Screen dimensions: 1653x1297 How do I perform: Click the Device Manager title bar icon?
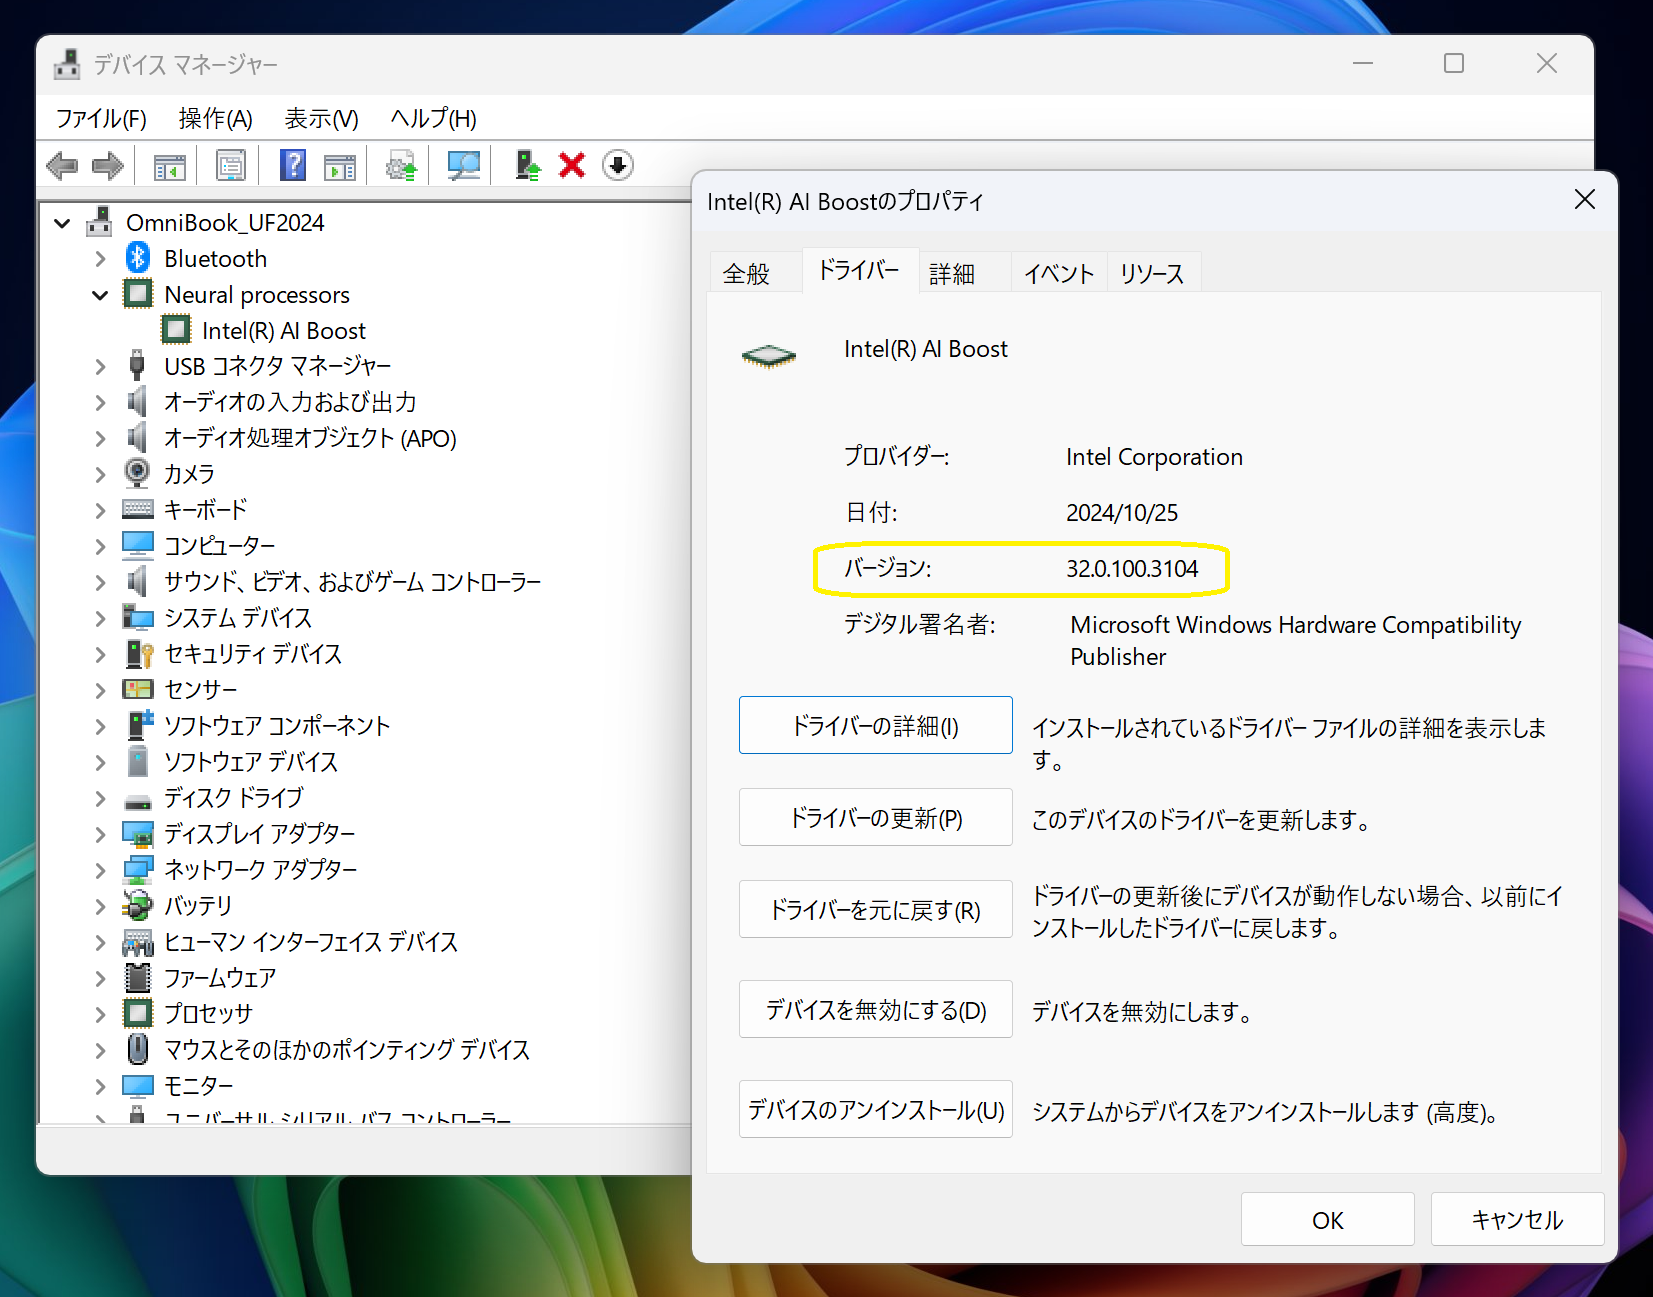(67, 64)
